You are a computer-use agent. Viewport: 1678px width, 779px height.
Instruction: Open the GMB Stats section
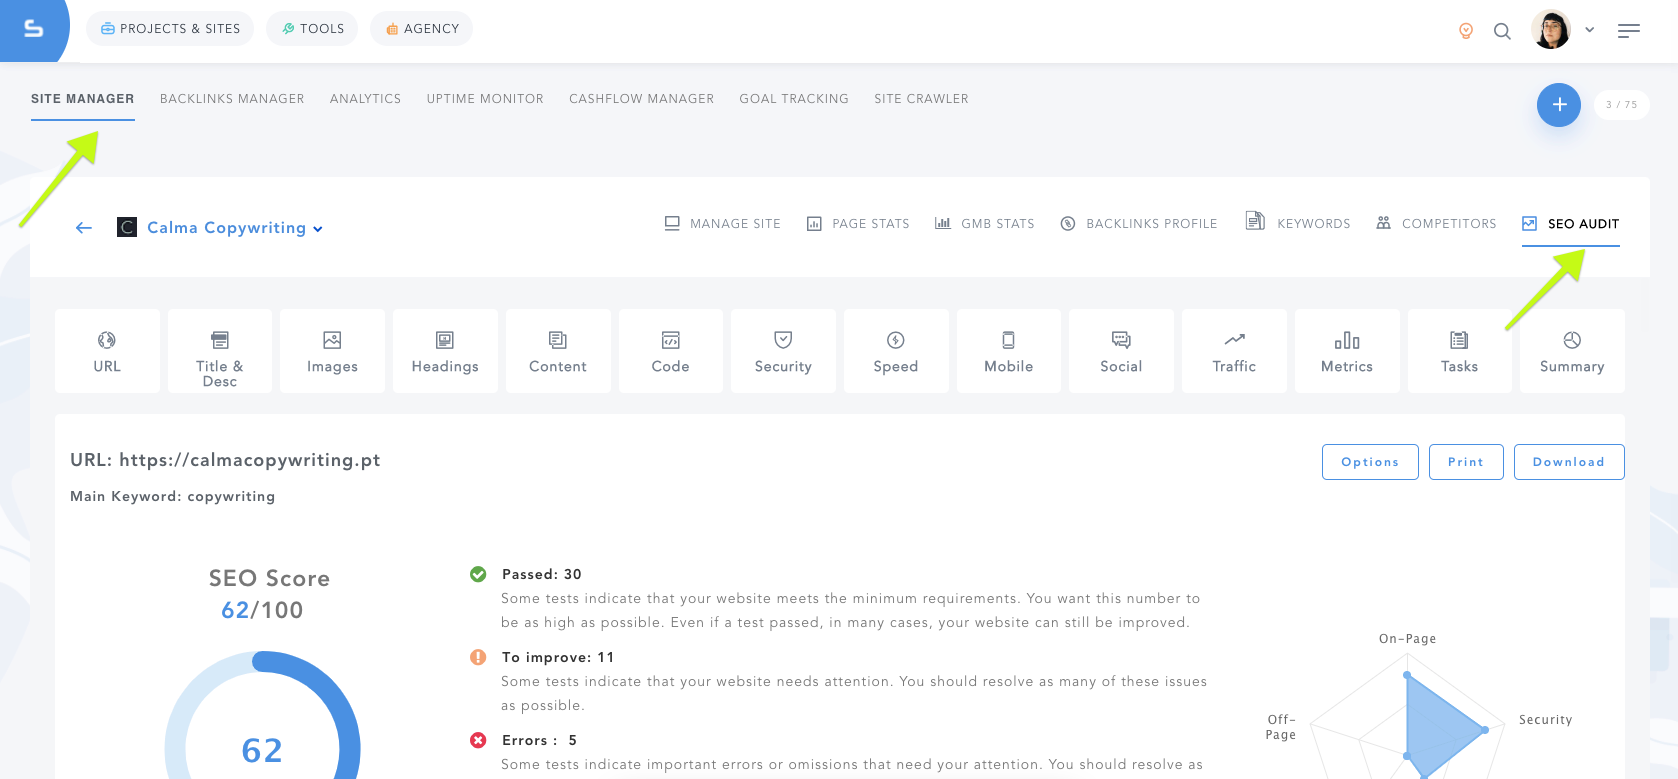[985, 223]
